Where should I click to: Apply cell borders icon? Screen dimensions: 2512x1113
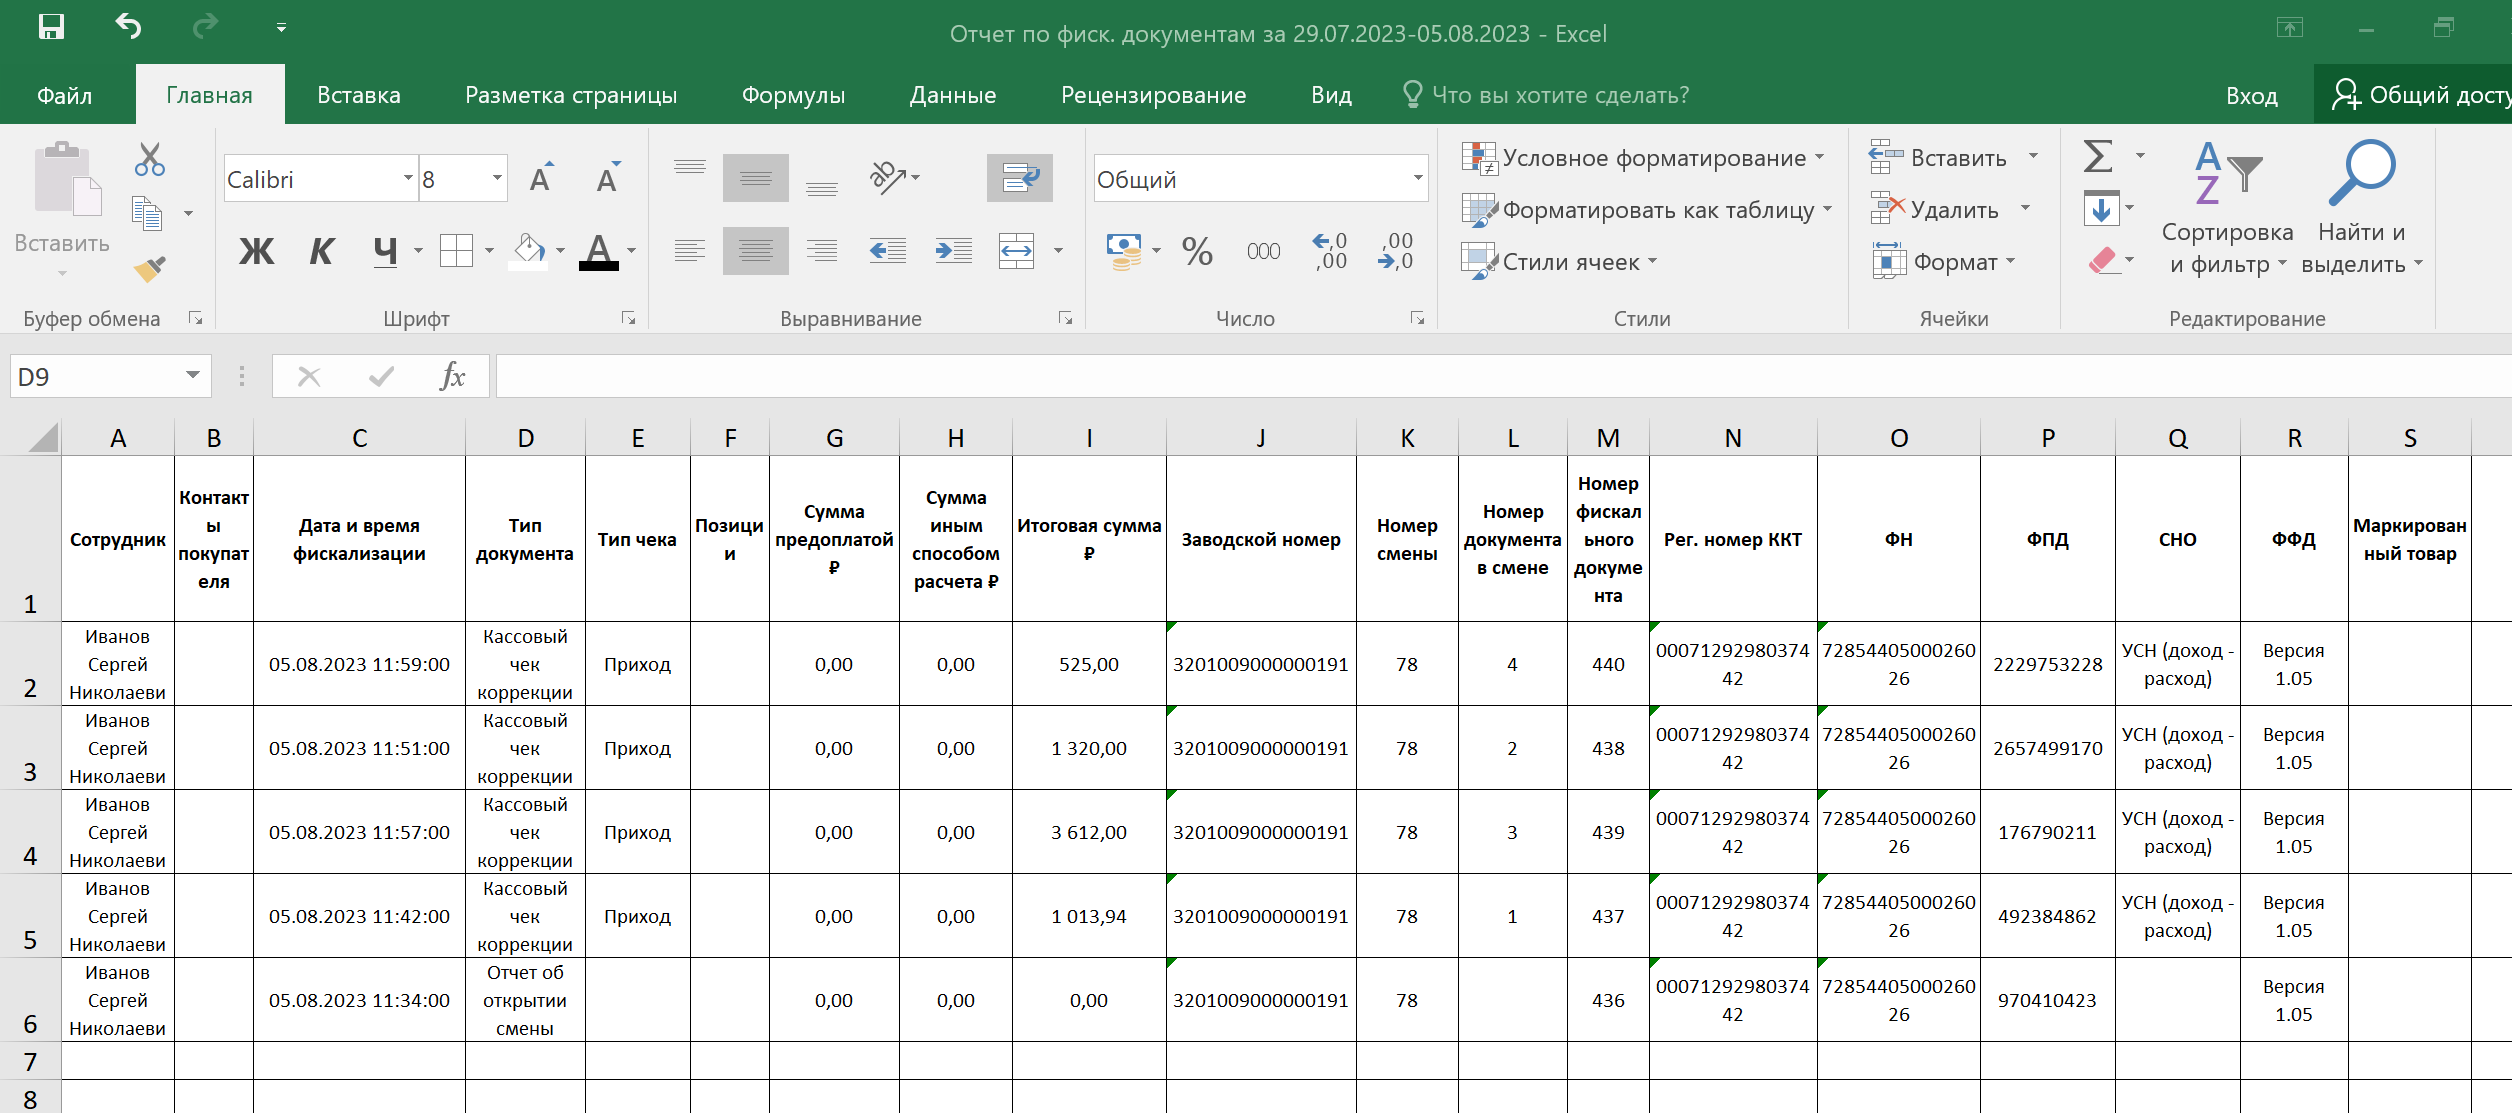coord(456,250)
